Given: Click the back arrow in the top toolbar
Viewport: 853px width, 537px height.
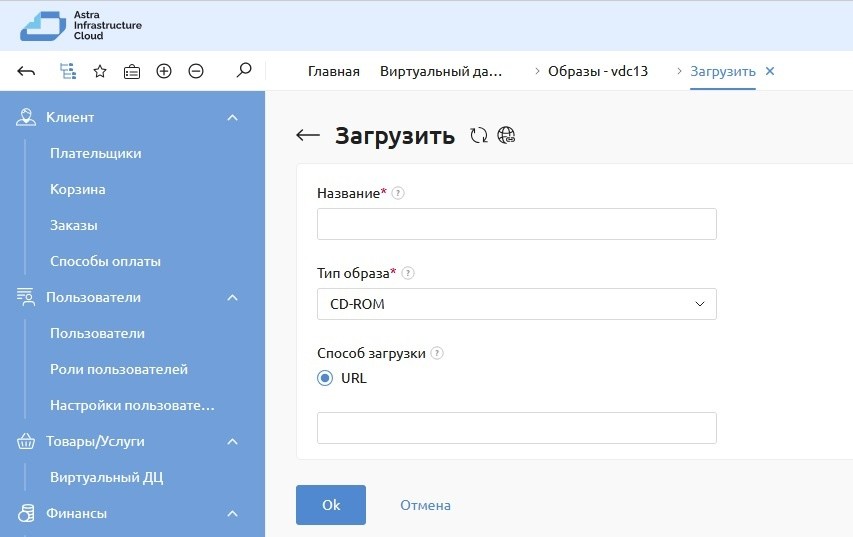Looking at the screenshot, I should pyautogui.click(x=27, y=71).
